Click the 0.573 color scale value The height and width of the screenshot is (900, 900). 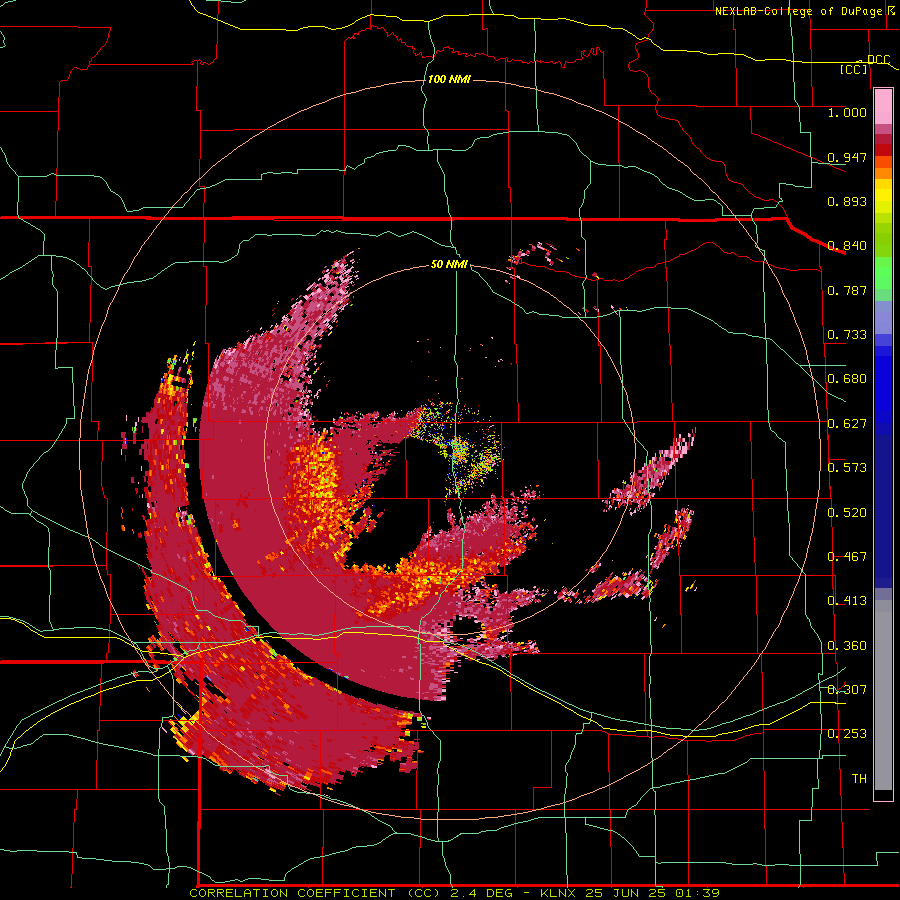click(x=847, y=468)
